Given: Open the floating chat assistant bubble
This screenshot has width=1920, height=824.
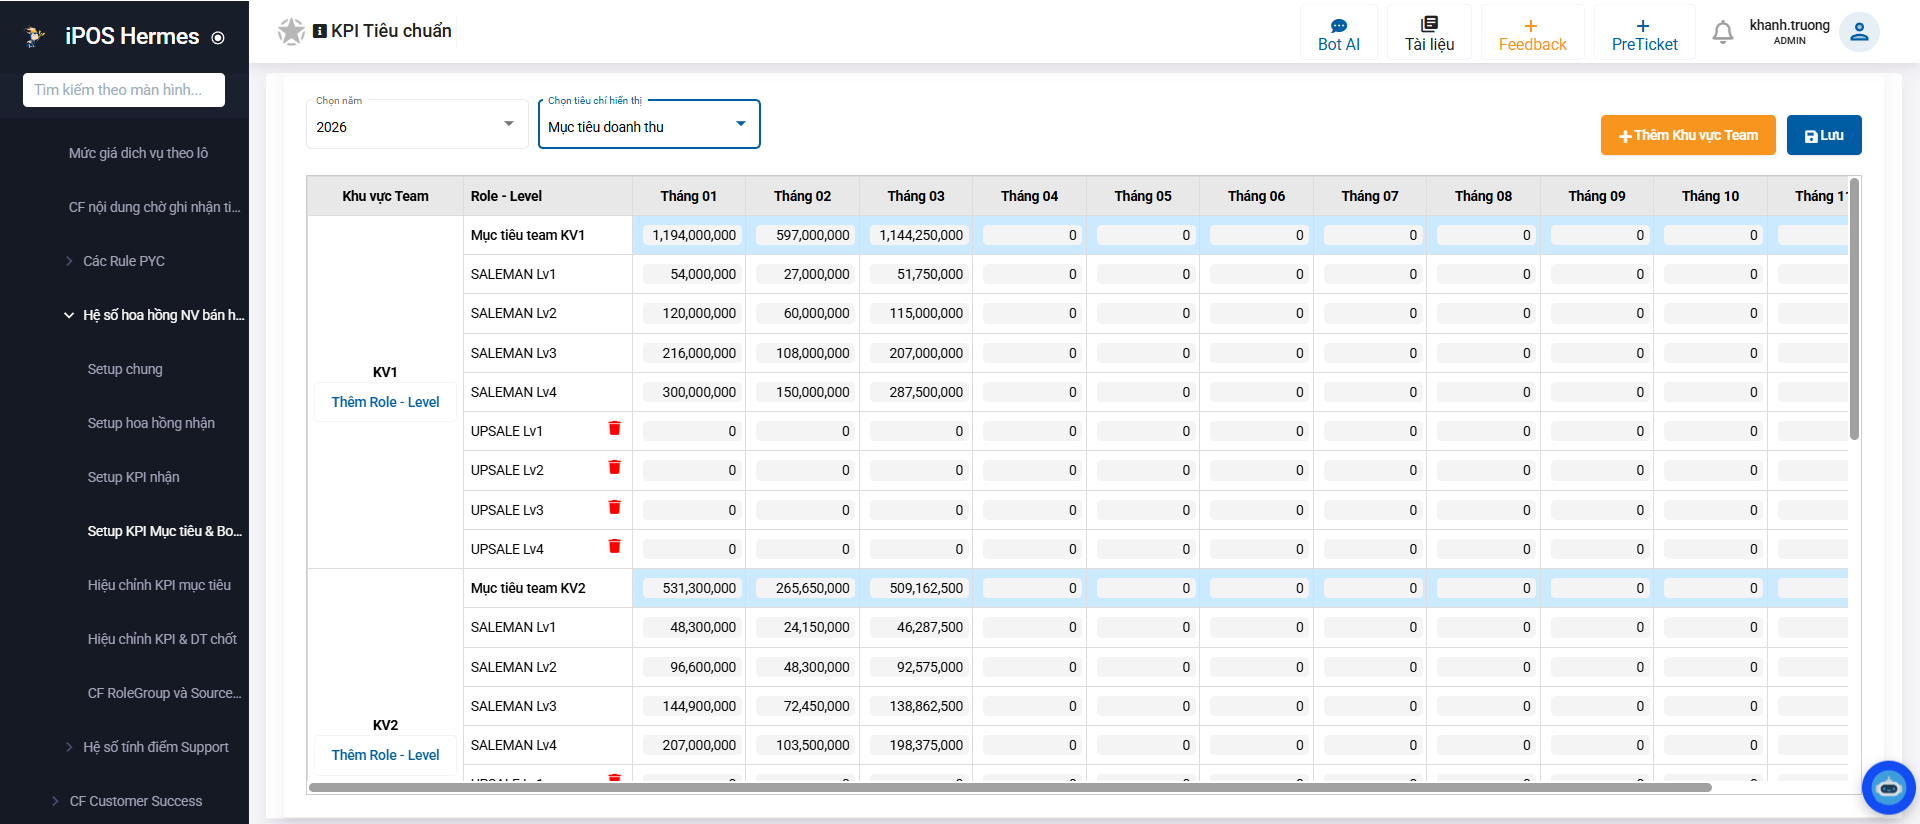Looking at the screenshot, I should [x=1888, y=788].
